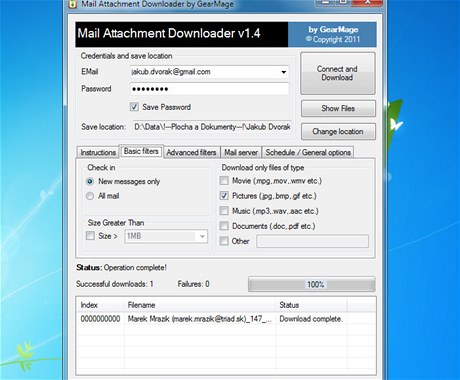
Task: Click the Other file types text field
Action: [313, 241]
